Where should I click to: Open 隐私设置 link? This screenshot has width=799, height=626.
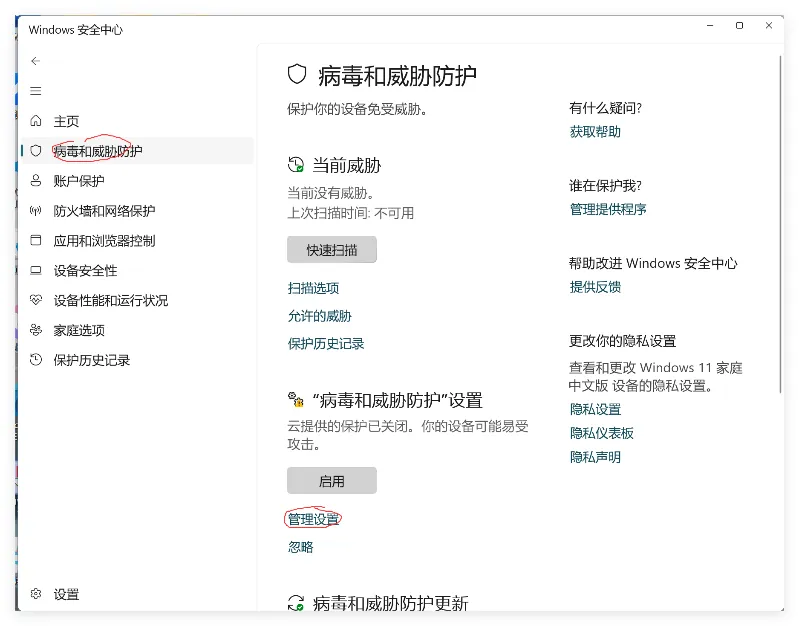595,409
